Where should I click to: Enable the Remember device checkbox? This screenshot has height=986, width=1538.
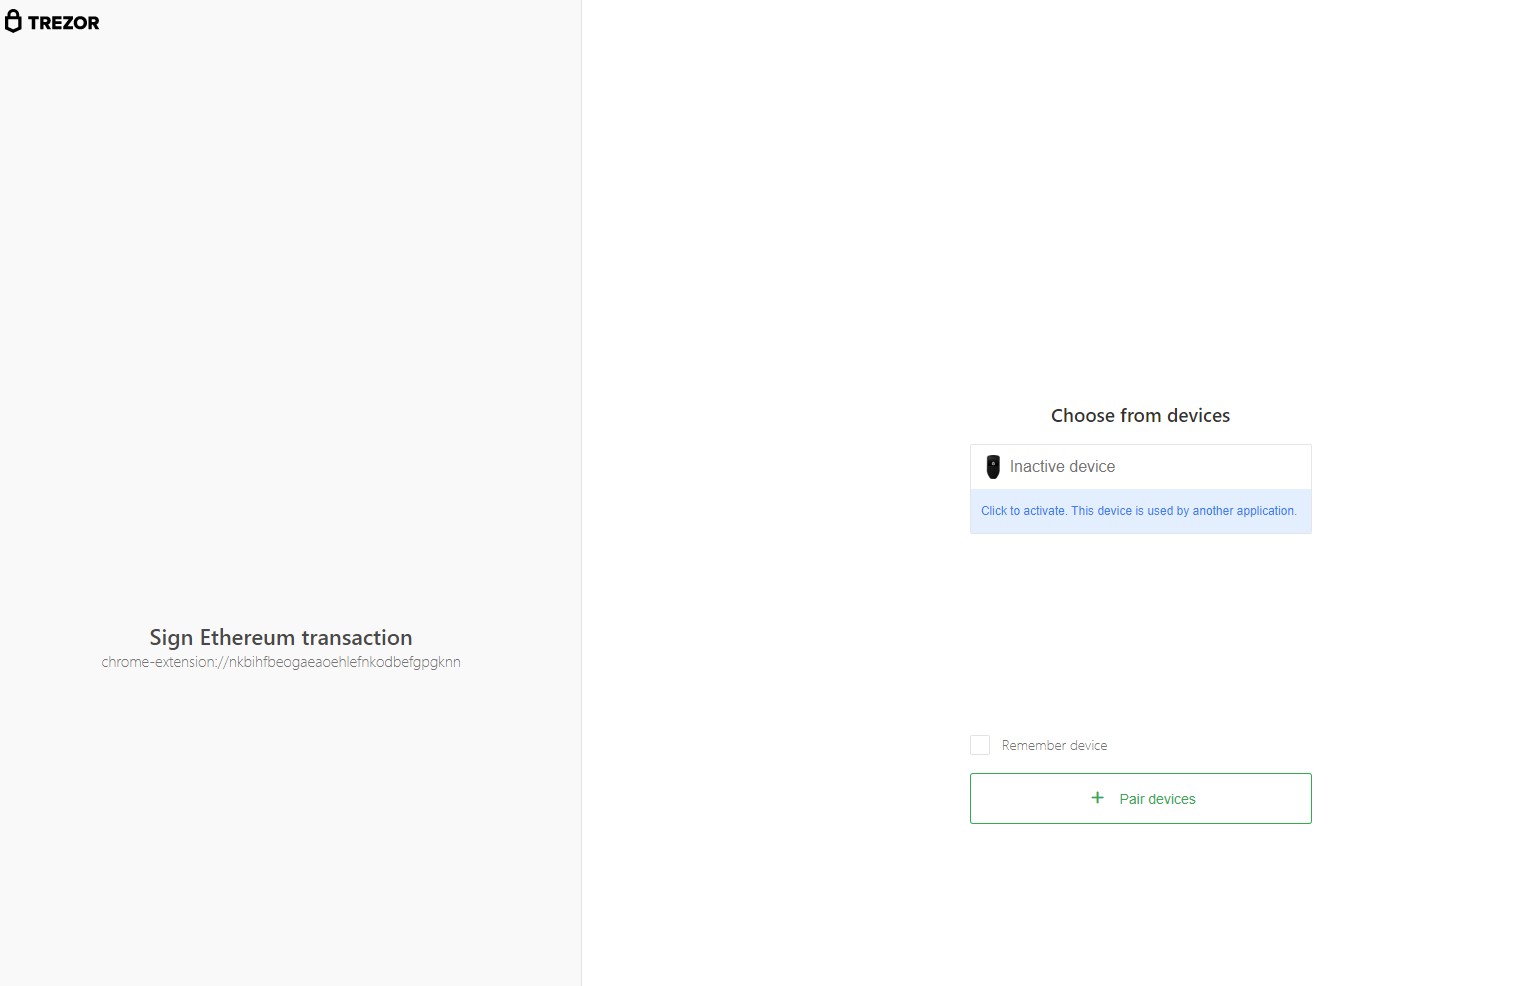[x=980, y=745]
